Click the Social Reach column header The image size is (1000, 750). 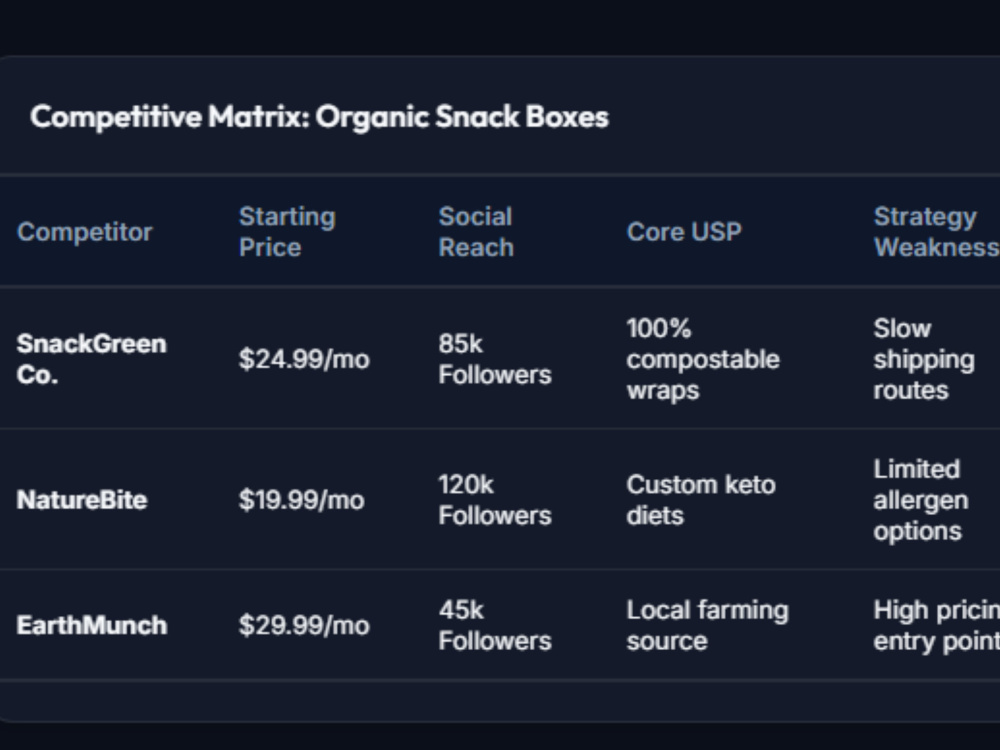[x=476, y=232]
